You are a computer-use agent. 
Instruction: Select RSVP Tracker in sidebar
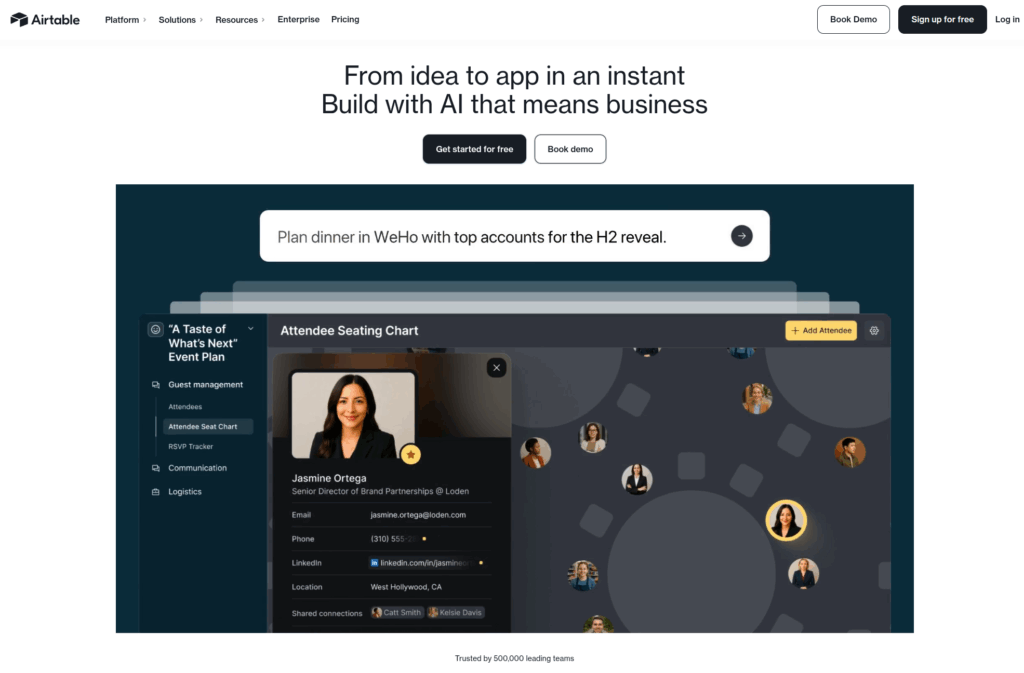tap(191, 446)
